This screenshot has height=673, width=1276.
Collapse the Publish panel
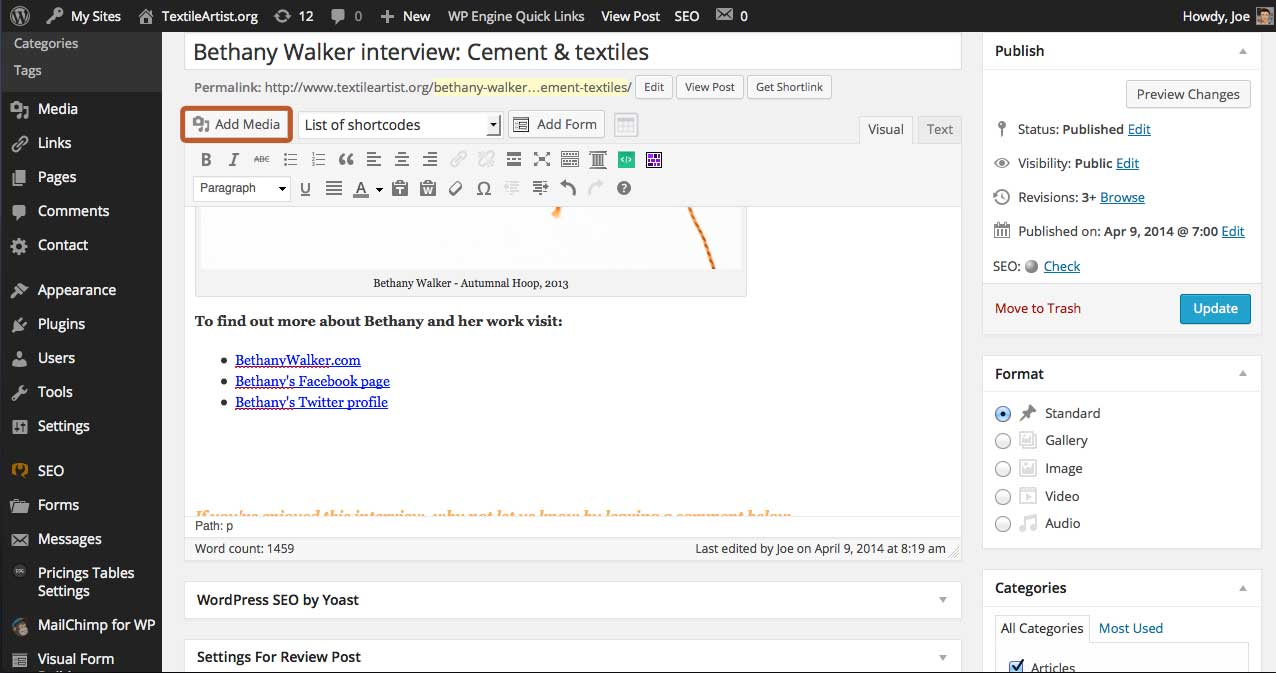pyautogui.click(x=1243, y=51)
